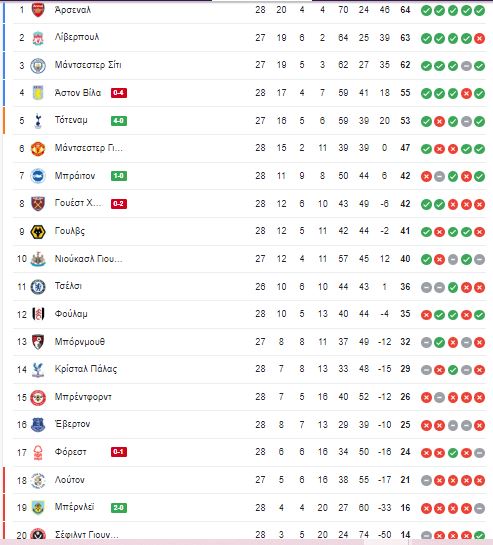Open the Άρσεναλ team name link

click(73, 10)
